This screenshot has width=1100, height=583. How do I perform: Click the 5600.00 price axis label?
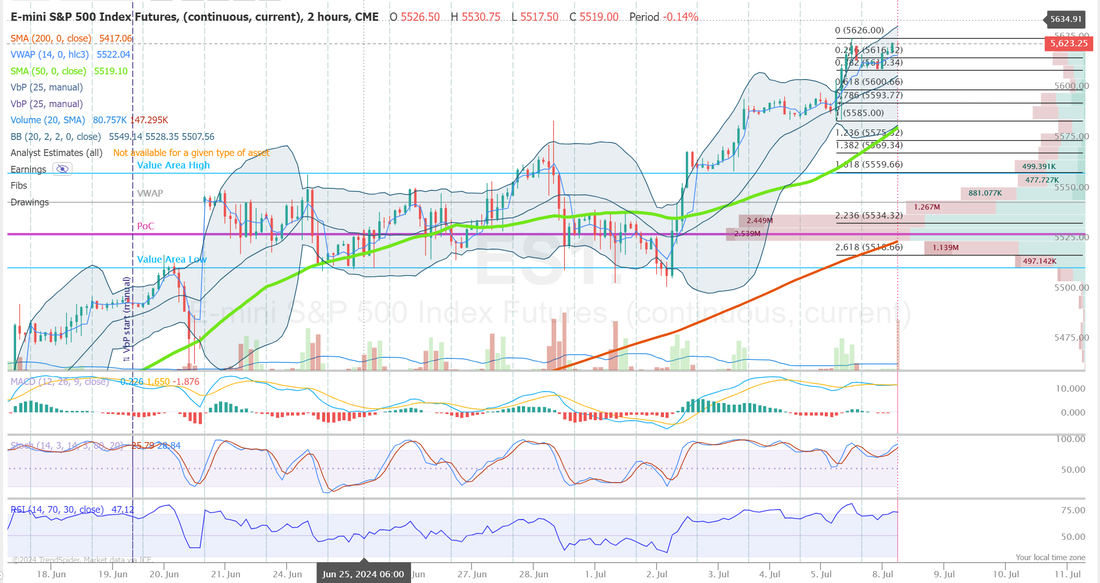[x=1072, y=86]
